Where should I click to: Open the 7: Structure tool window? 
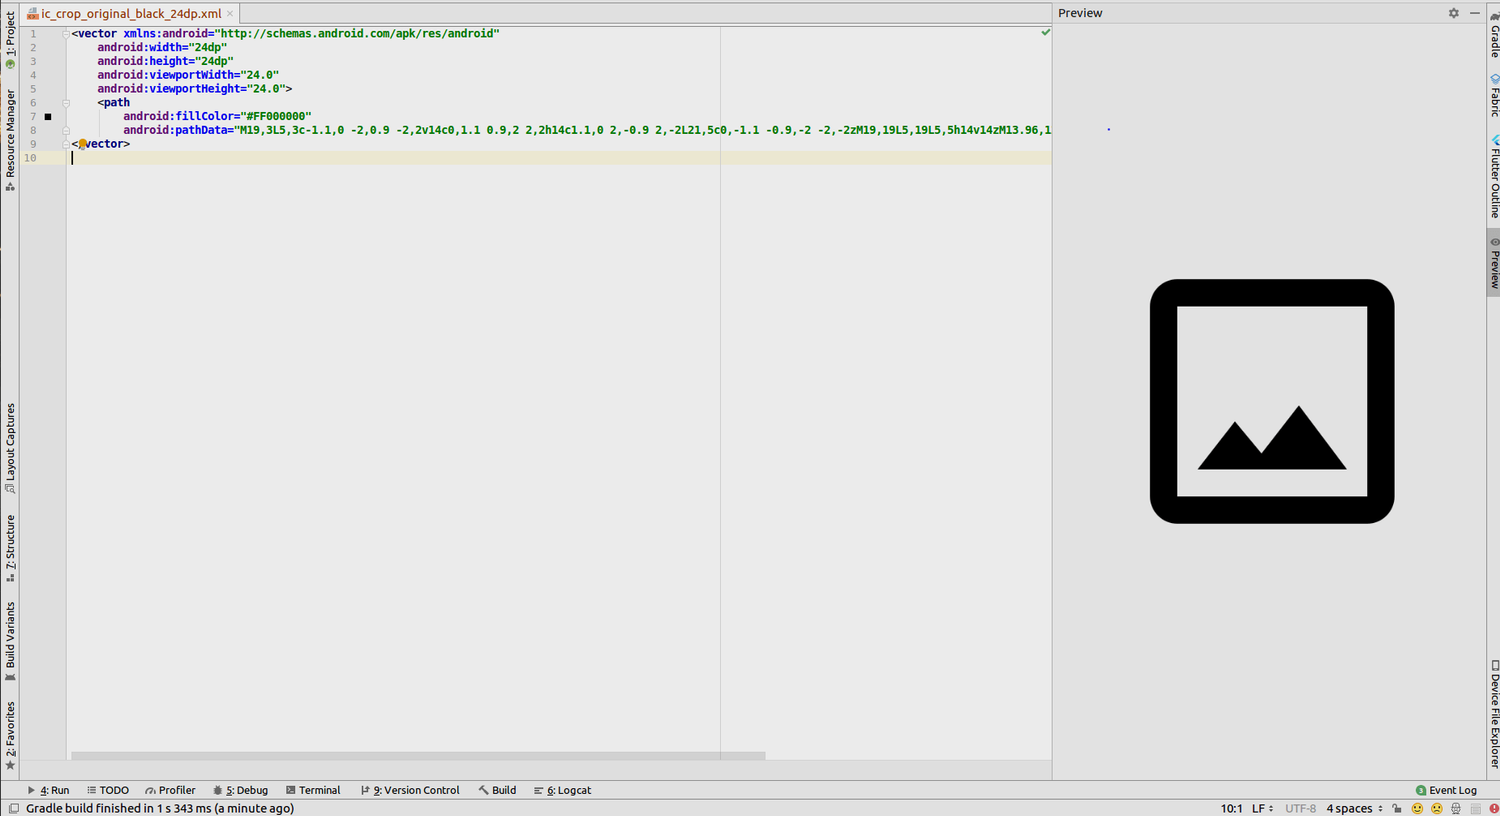click(10, 548)
